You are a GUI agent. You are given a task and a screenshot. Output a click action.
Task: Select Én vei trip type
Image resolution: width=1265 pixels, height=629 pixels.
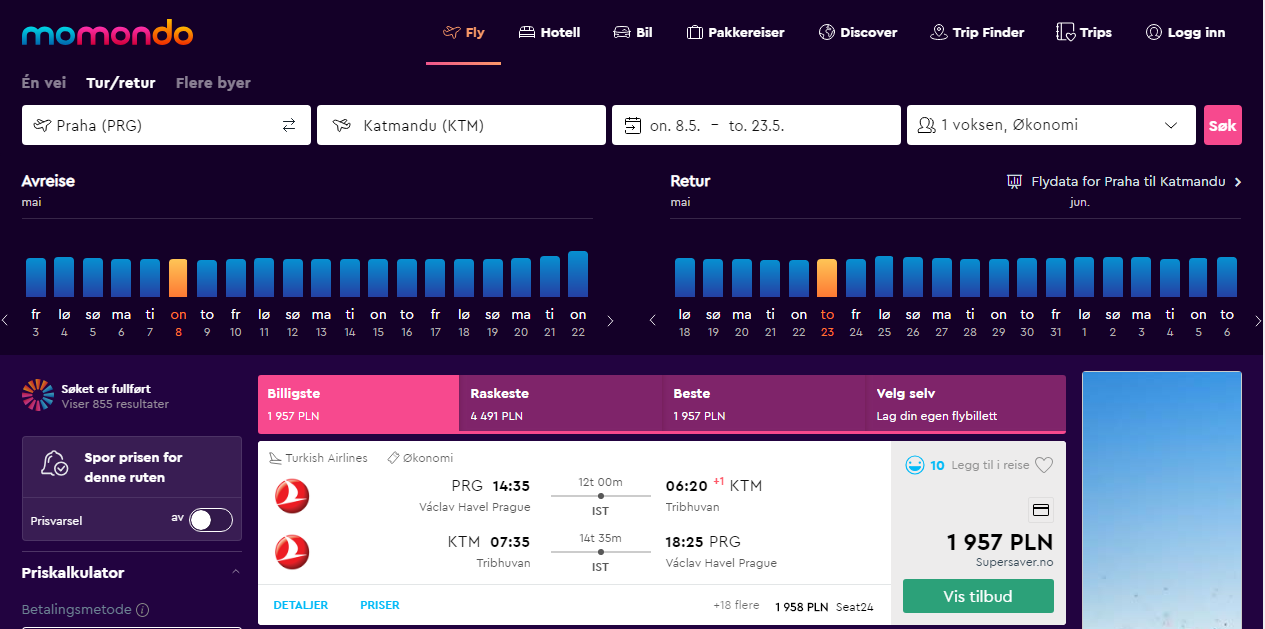(x=44, y=83)
